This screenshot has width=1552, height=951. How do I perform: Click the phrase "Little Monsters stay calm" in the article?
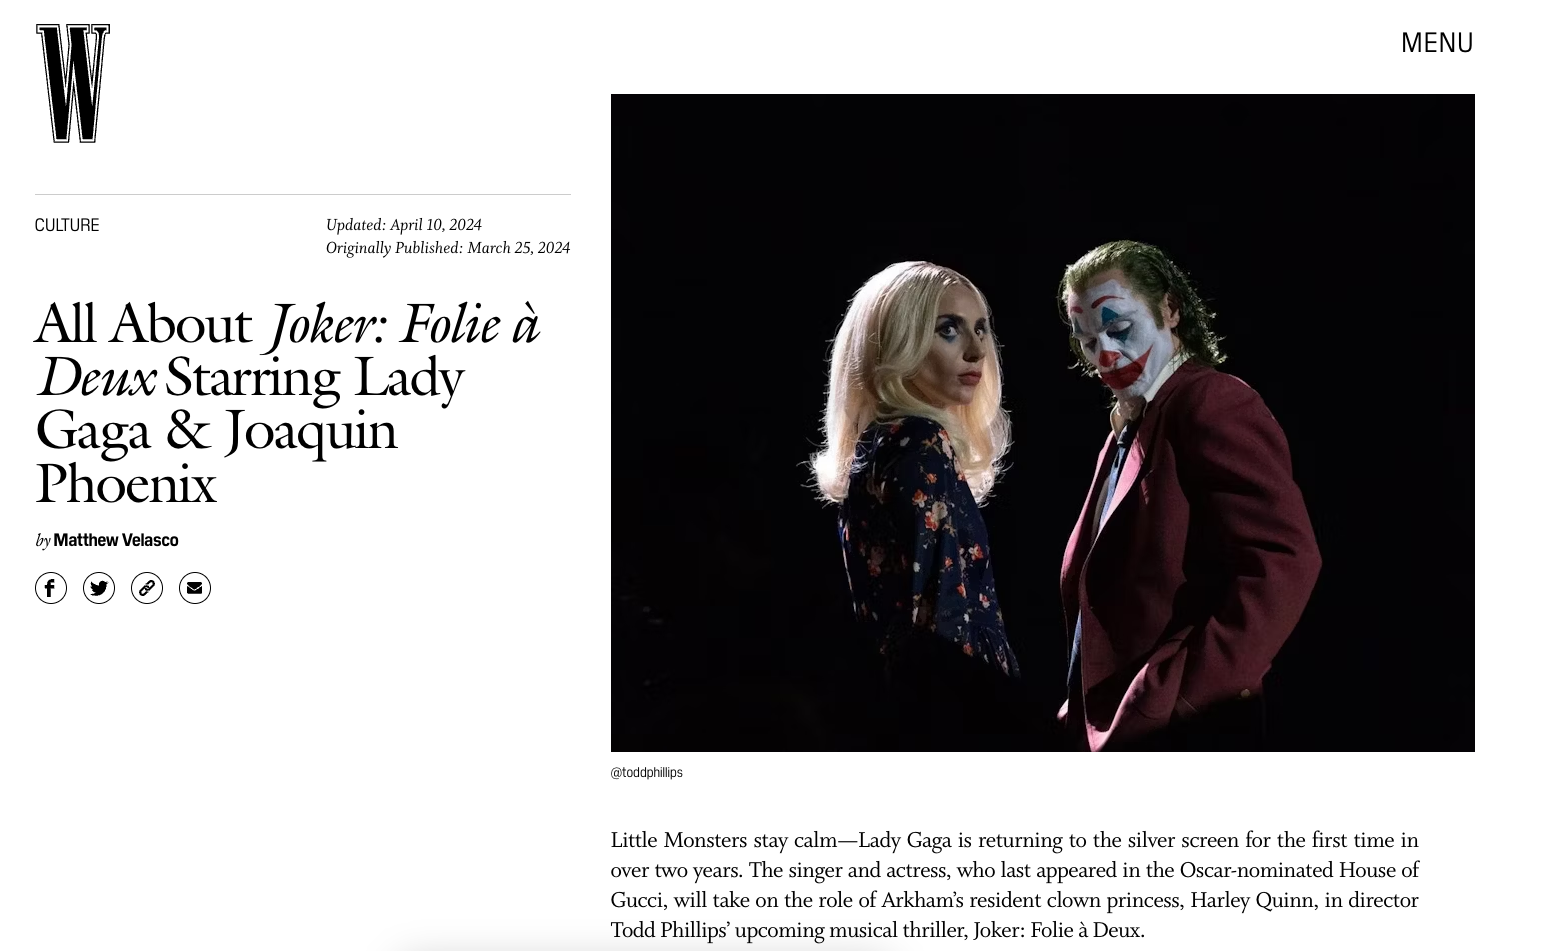tap(724, 840)
